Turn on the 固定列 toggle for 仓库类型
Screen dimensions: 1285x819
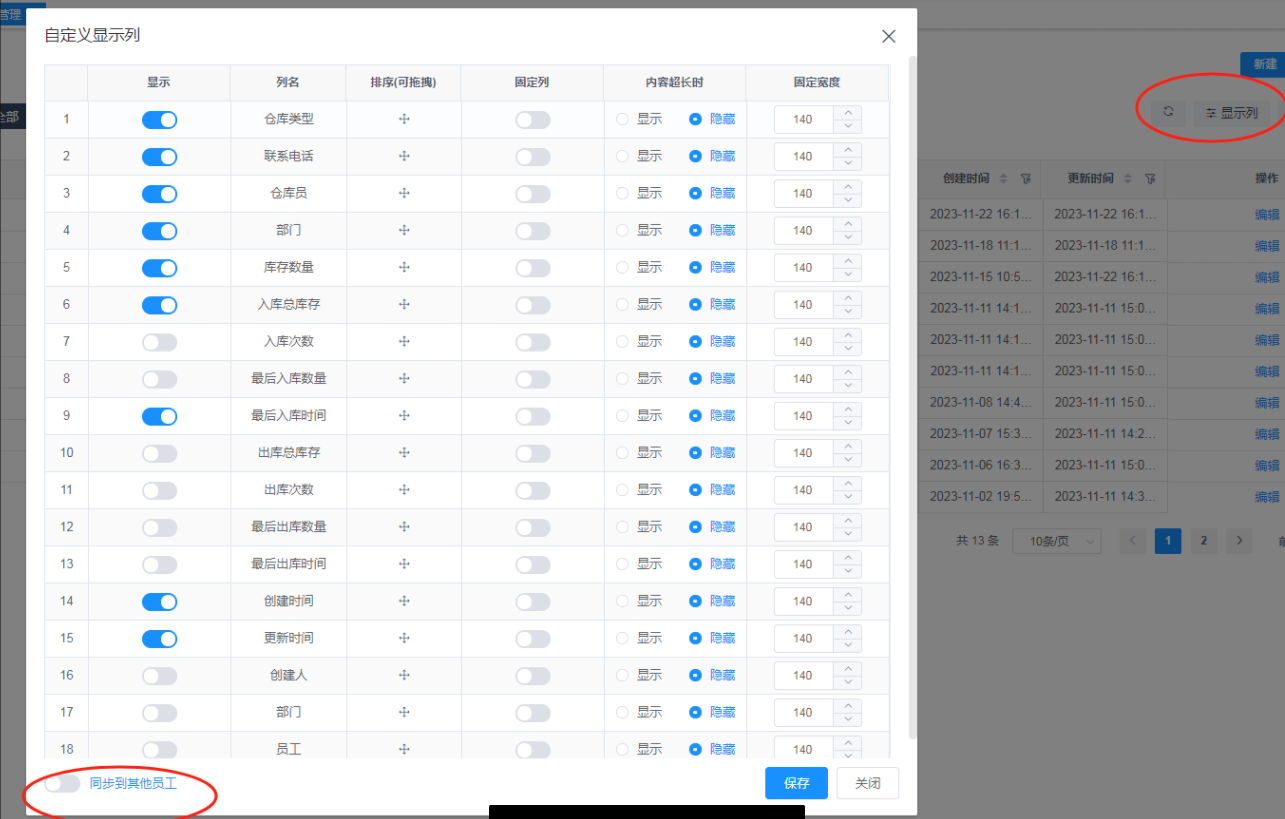[x=532, y=118]
